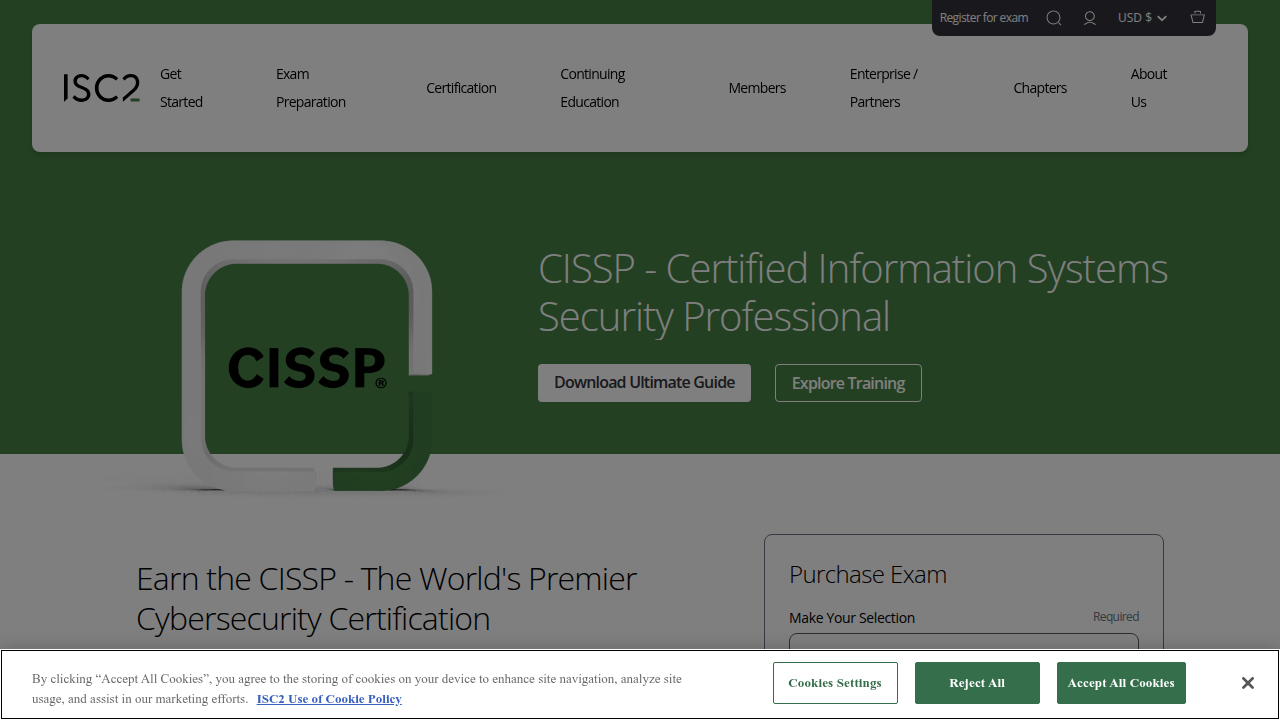Open Cookies Settings
1280x720 pixels.
pyautogui.click(x=835, y=683)
